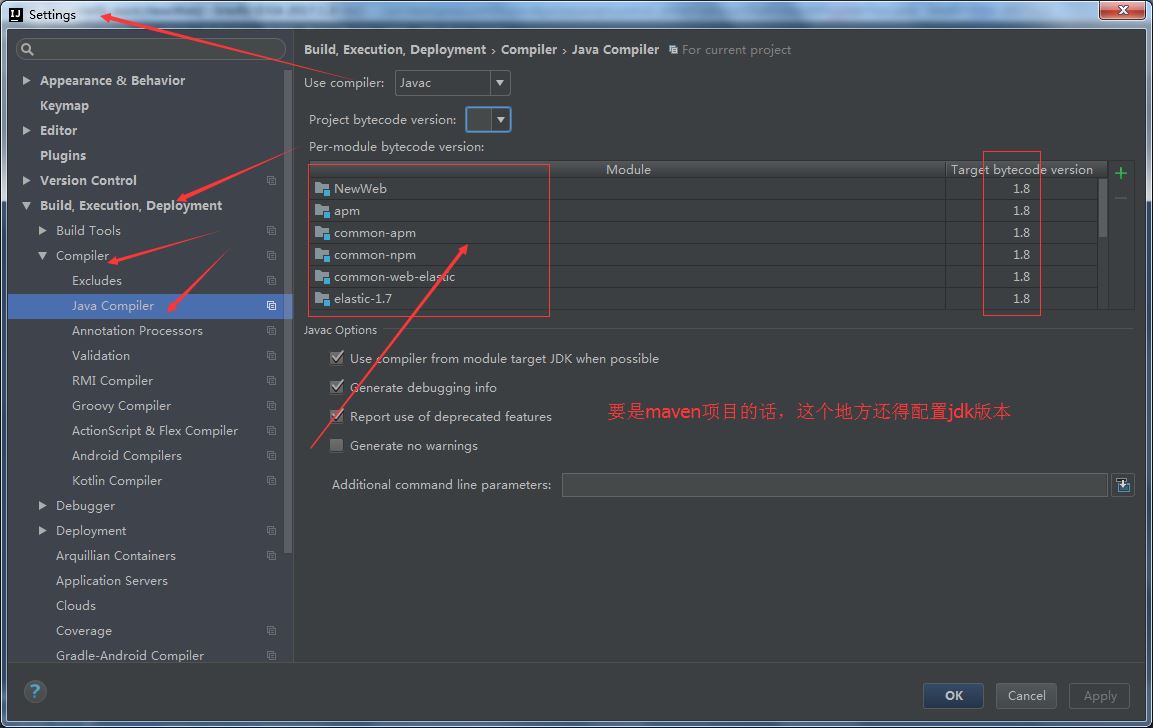Viewport: 1153px width, 728px height.
Task: Click folder icon of common-npm module
Action: (322, 254)
